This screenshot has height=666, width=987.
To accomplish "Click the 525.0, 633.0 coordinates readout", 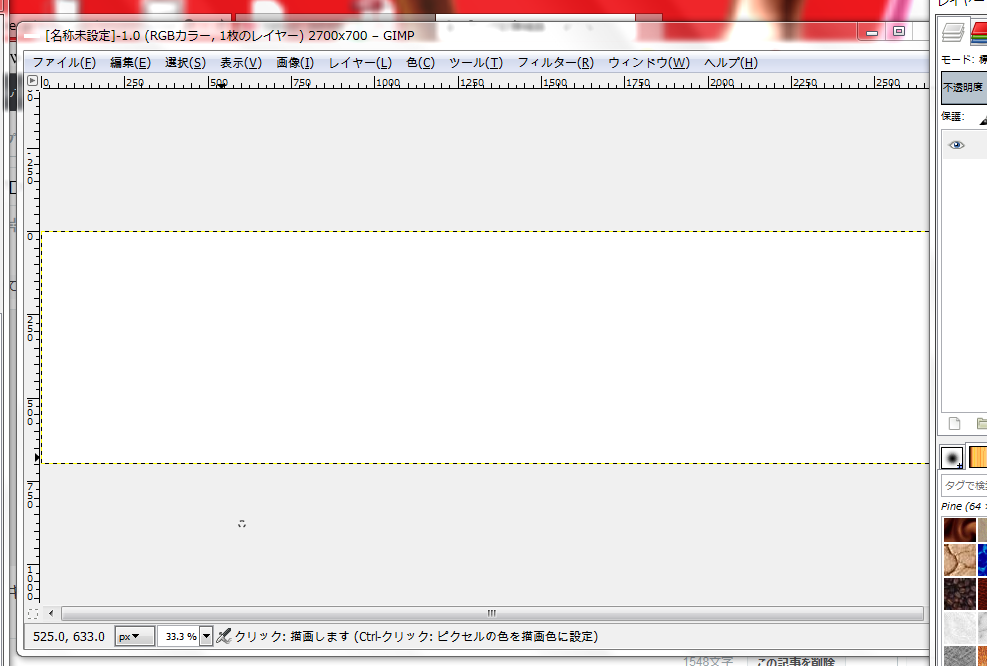I will (x=69, y=636).
